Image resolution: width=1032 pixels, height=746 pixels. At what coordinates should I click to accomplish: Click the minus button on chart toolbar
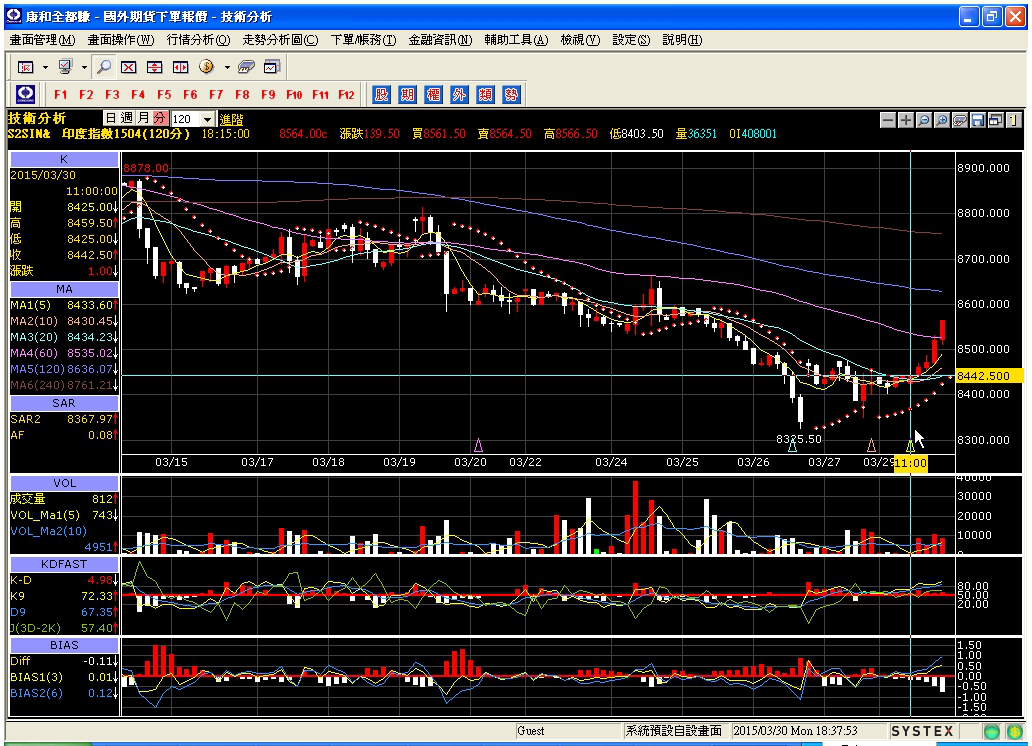(x=888, y=120)
